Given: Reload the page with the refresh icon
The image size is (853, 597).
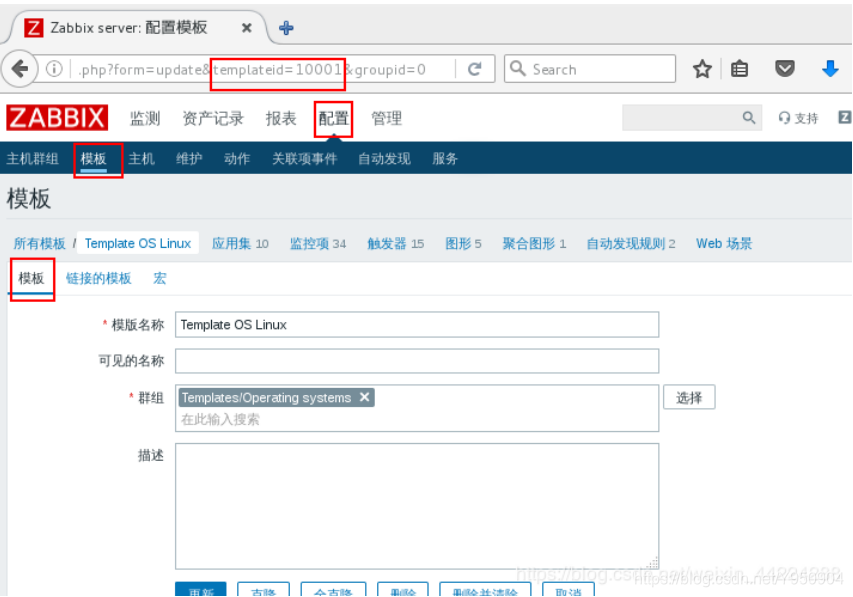Looking at the screenshot, I should click(x=475, y=69).
